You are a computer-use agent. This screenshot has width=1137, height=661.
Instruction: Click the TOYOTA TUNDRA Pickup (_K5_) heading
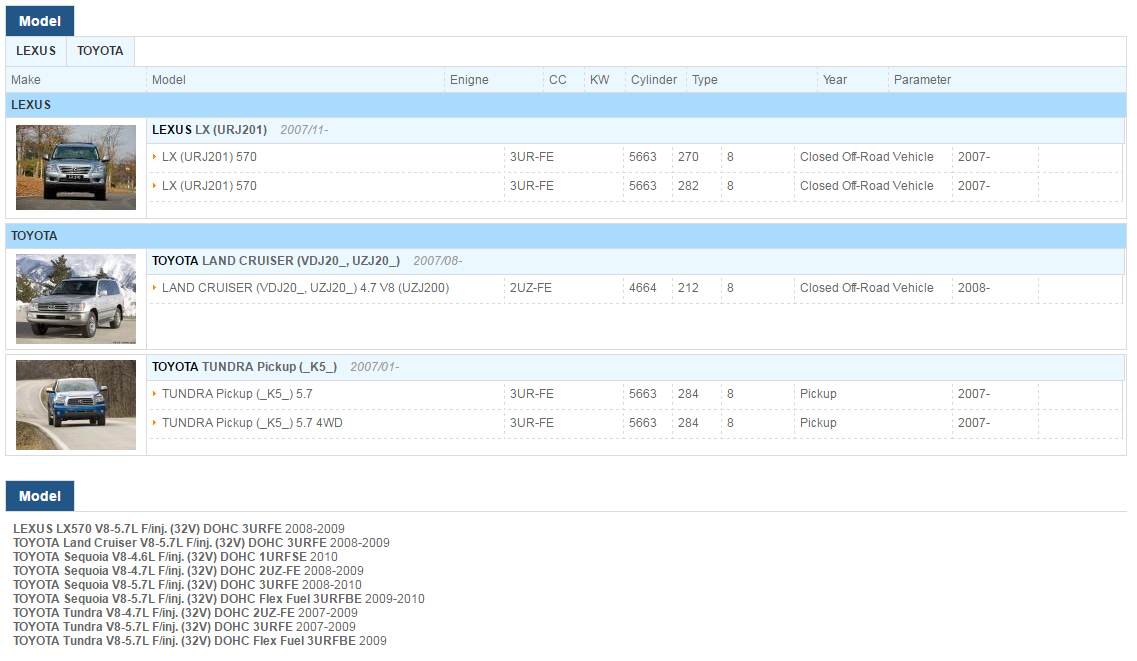(x=244, y=367)
